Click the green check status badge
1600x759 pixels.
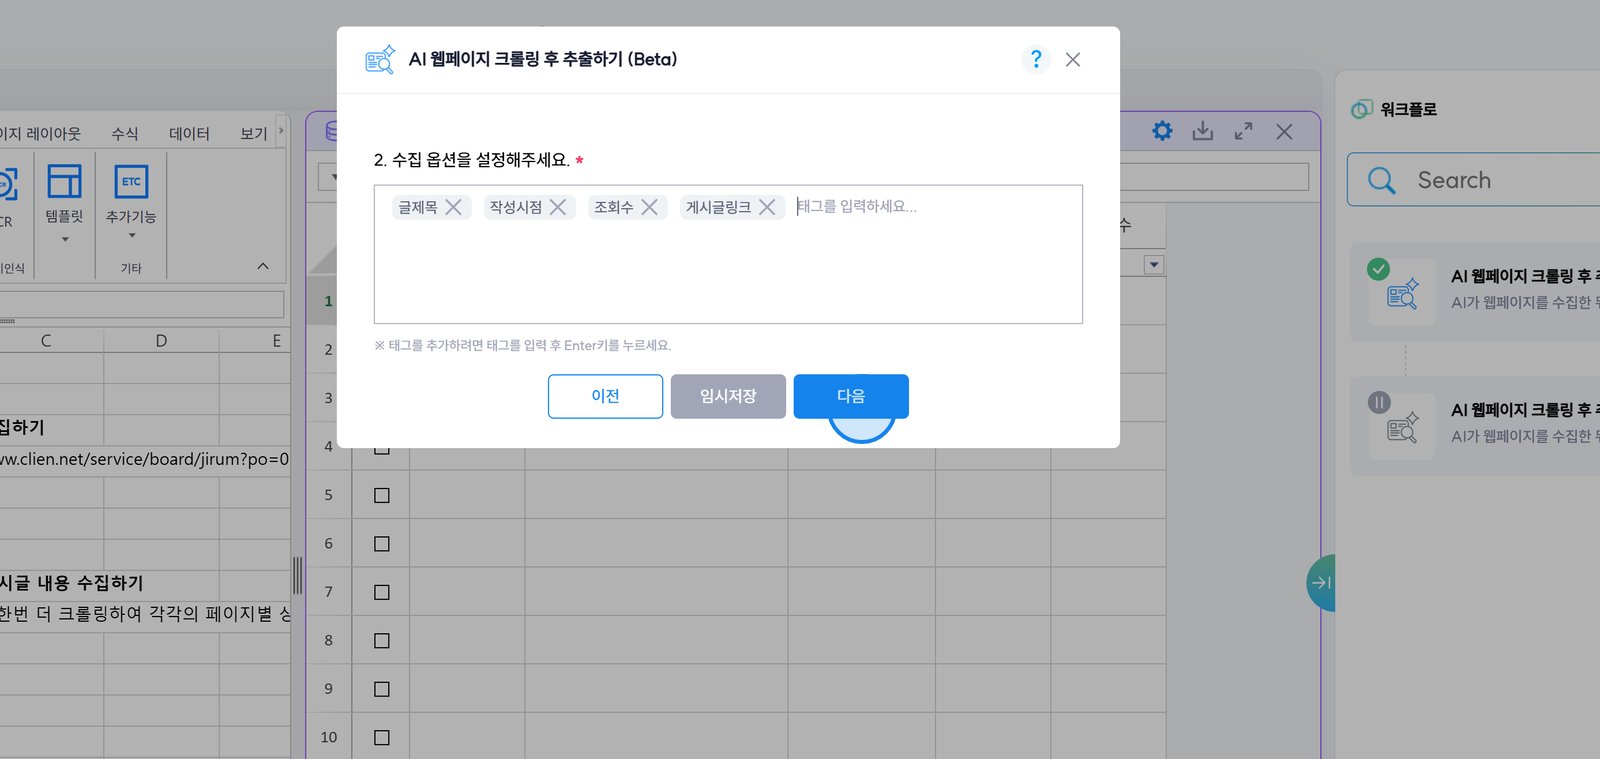(x=1379, y=269)
